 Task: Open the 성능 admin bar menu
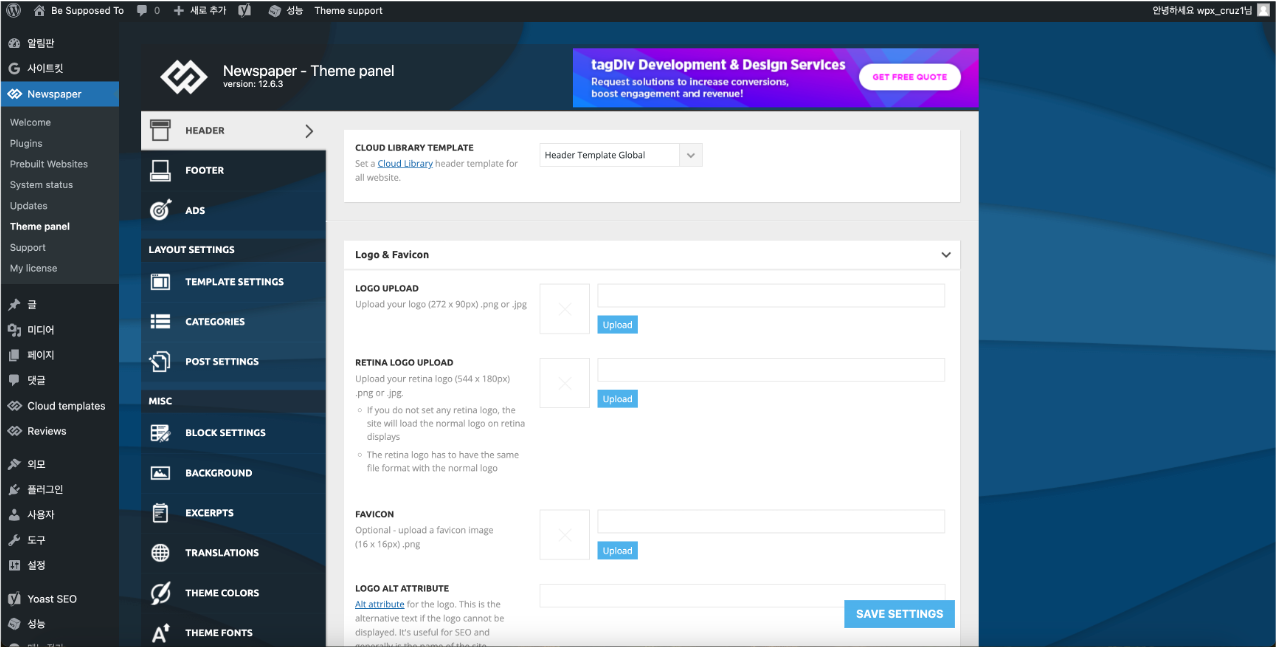coord(286,10)
